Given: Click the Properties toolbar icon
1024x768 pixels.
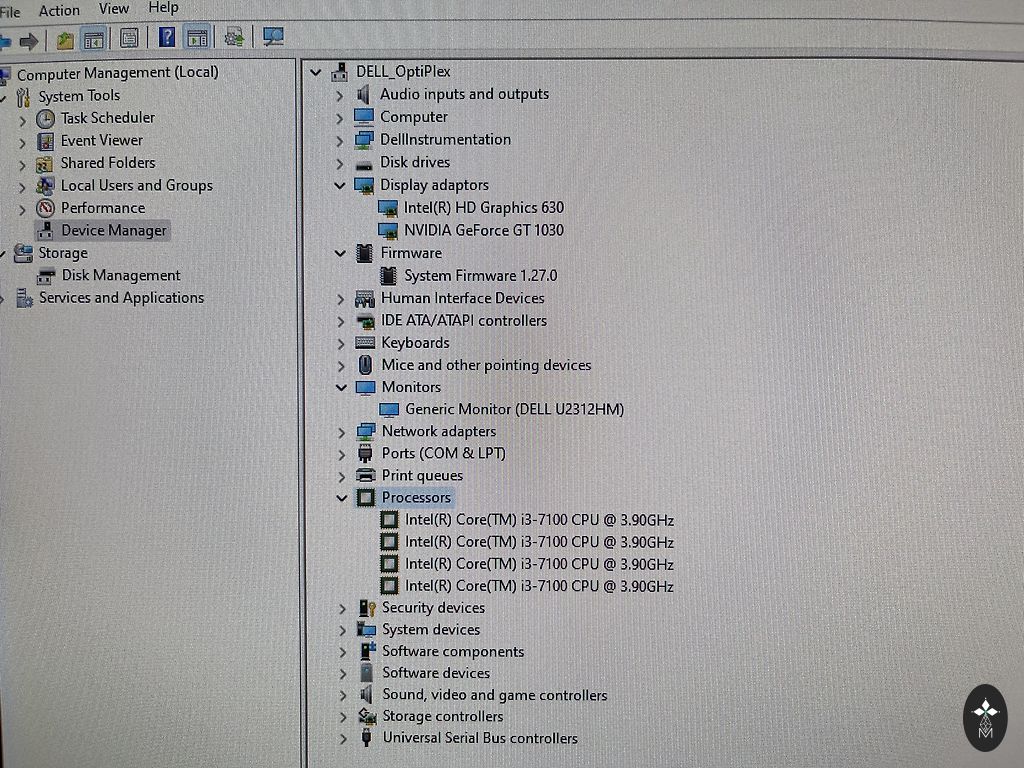Looking at the screenshot, I should 129,39.
